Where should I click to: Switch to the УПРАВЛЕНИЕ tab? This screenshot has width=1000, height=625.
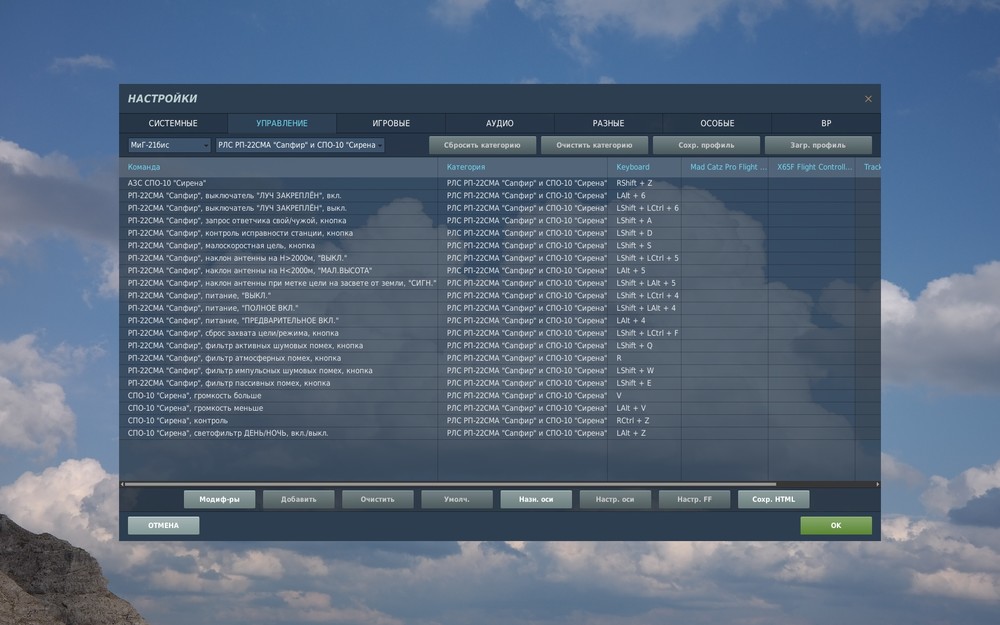282,123
